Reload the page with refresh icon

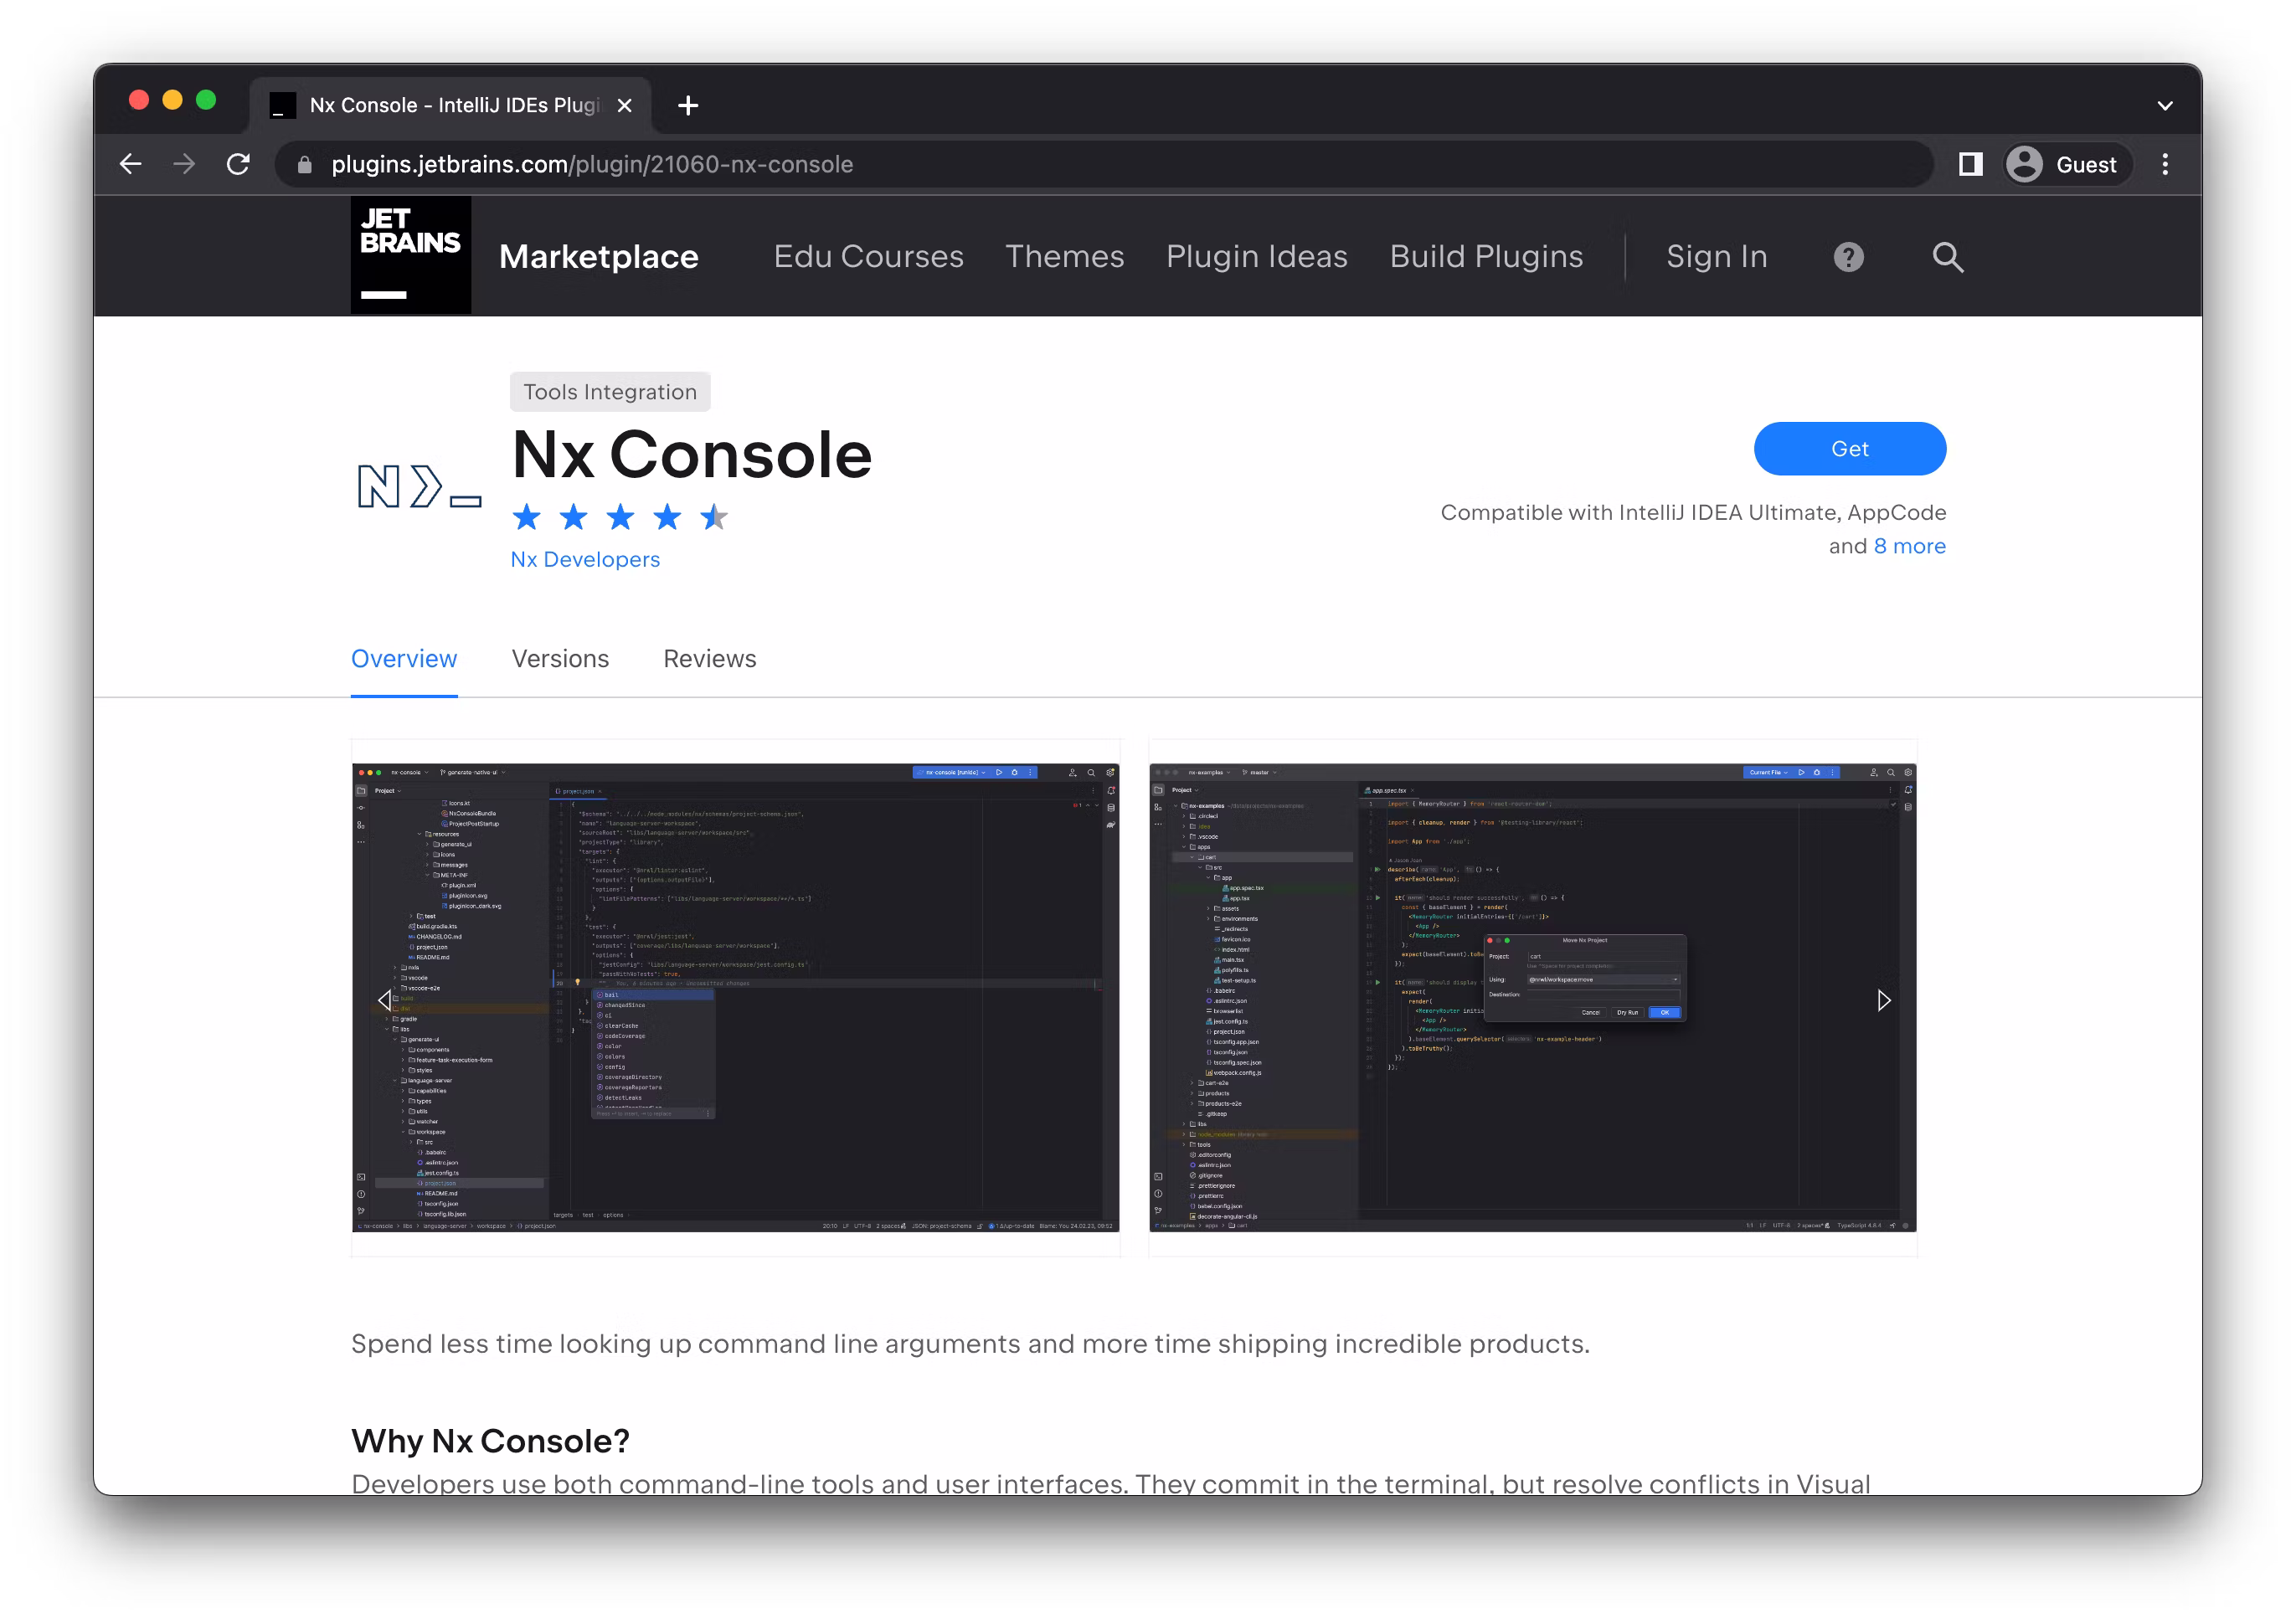(x=238, y=164)
